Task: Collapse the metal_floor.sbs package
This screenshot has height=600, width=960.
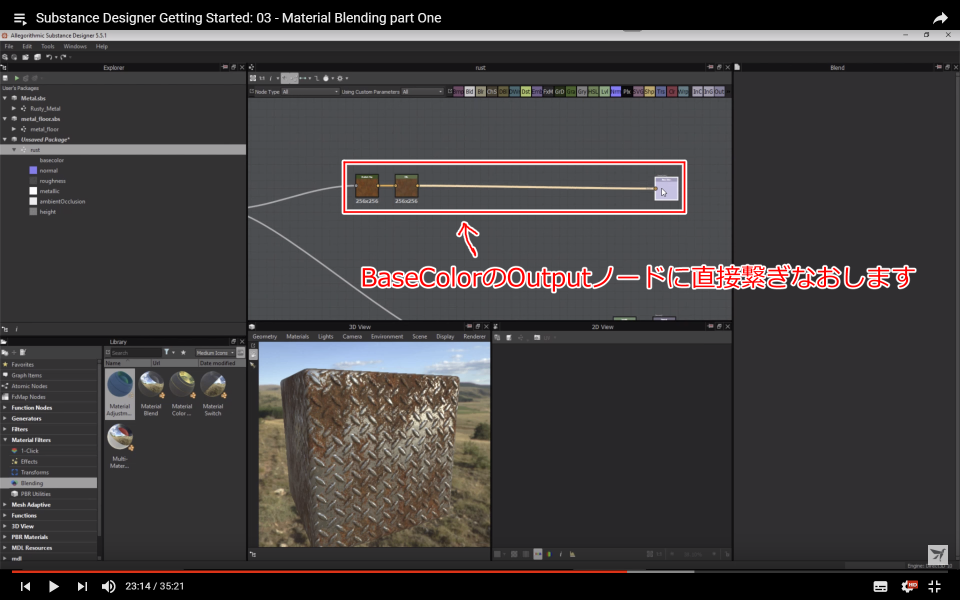Action: pyautogui.click(x=5, y=119)
